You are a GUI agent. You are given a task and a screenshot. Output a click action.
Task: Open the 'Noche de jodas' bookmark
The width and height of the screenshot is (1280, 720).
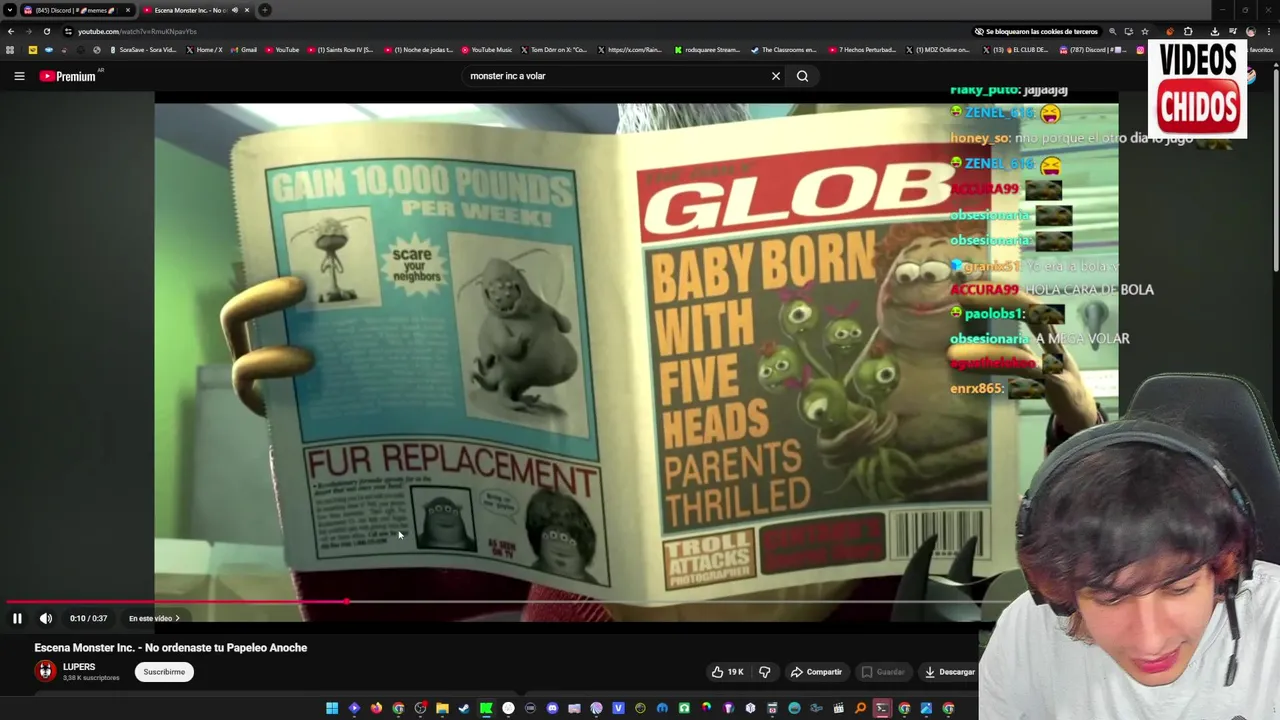[418, 50]
